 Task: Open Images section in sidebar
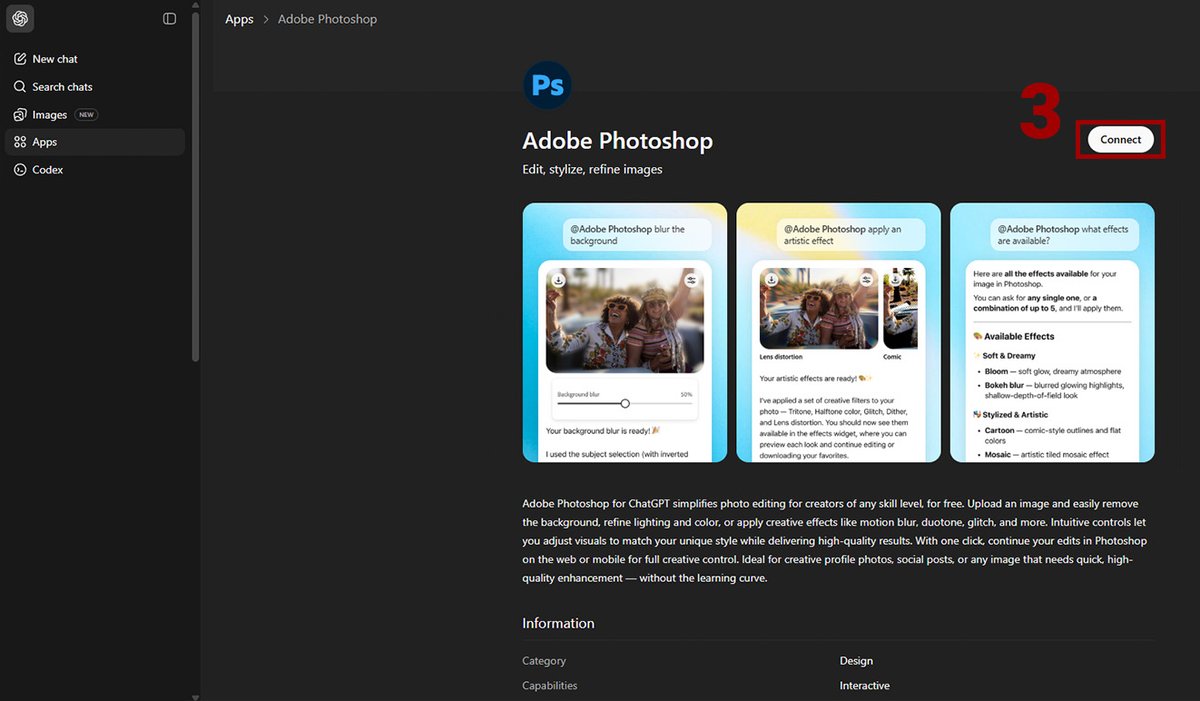tap(95, 115)
